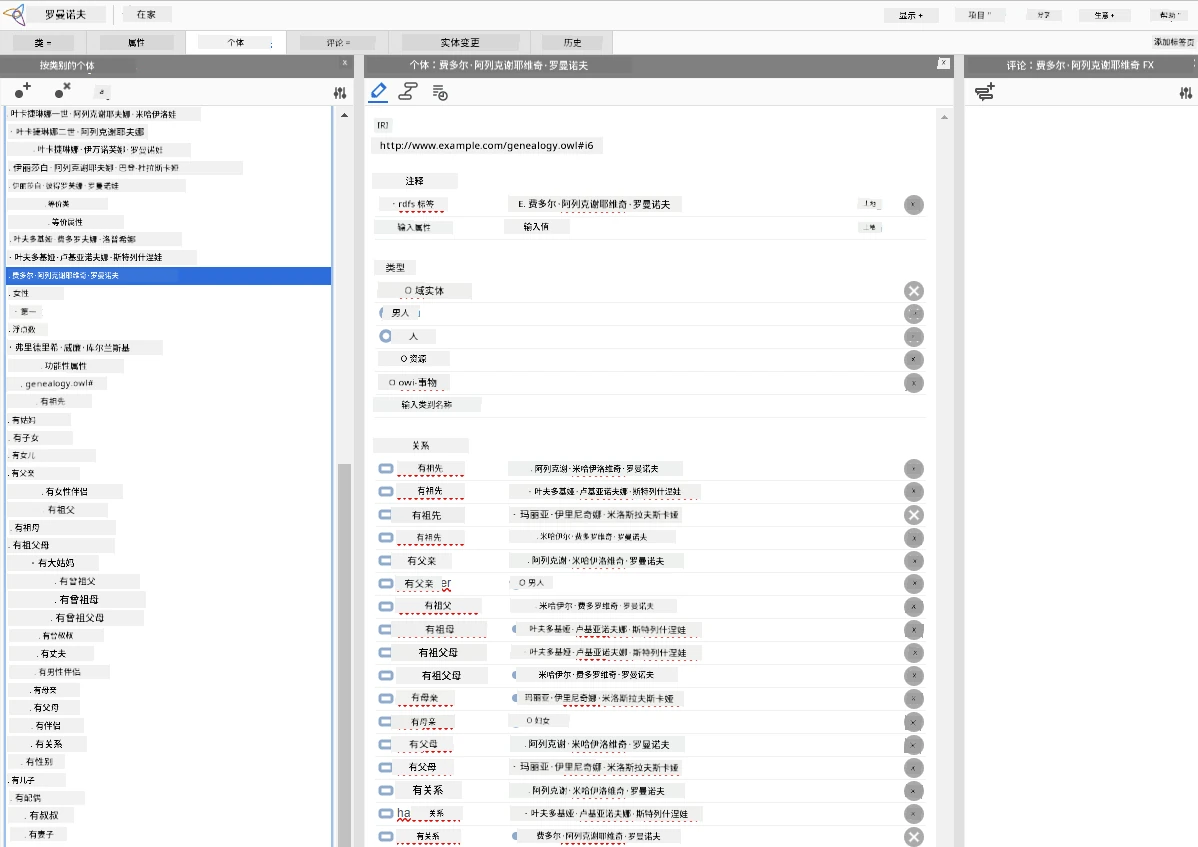Open the 属性 tab
This screenshot has width=1198, height=847.
[x=137, y=43]
